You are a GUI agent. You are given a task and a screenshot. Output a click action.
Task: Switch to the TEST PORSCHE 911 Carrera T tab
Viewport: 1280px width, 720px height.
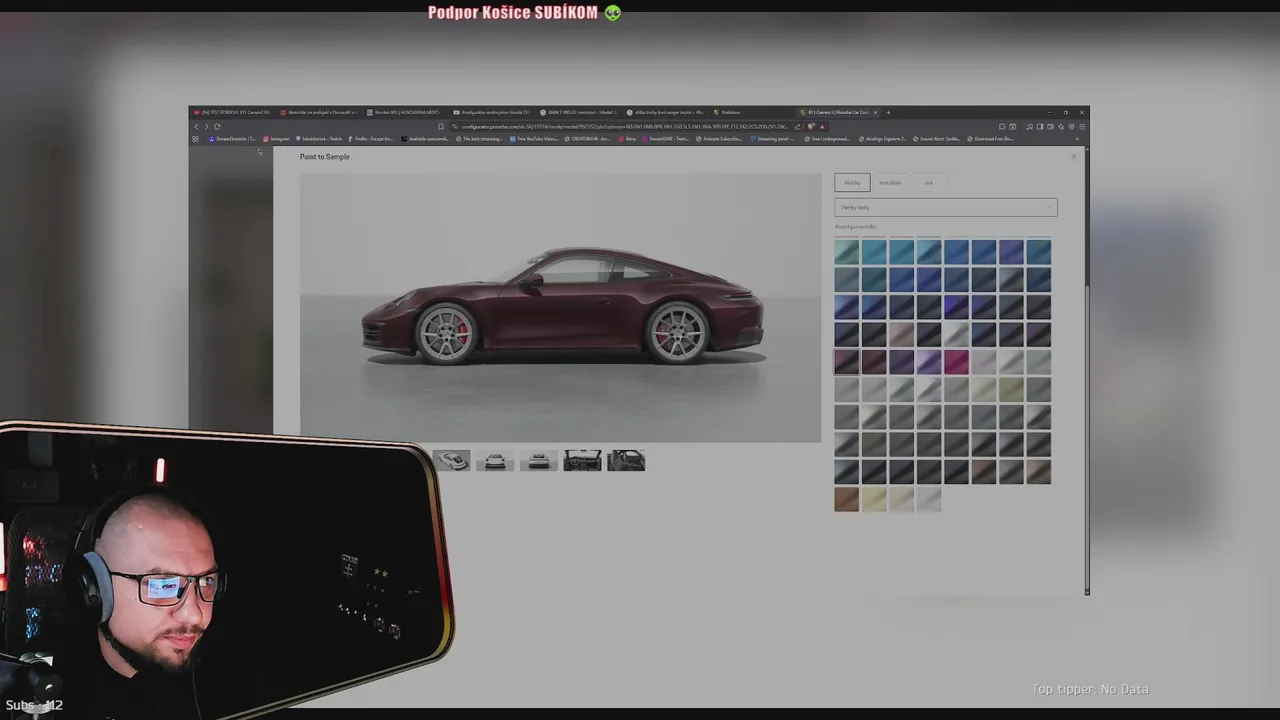232,112
